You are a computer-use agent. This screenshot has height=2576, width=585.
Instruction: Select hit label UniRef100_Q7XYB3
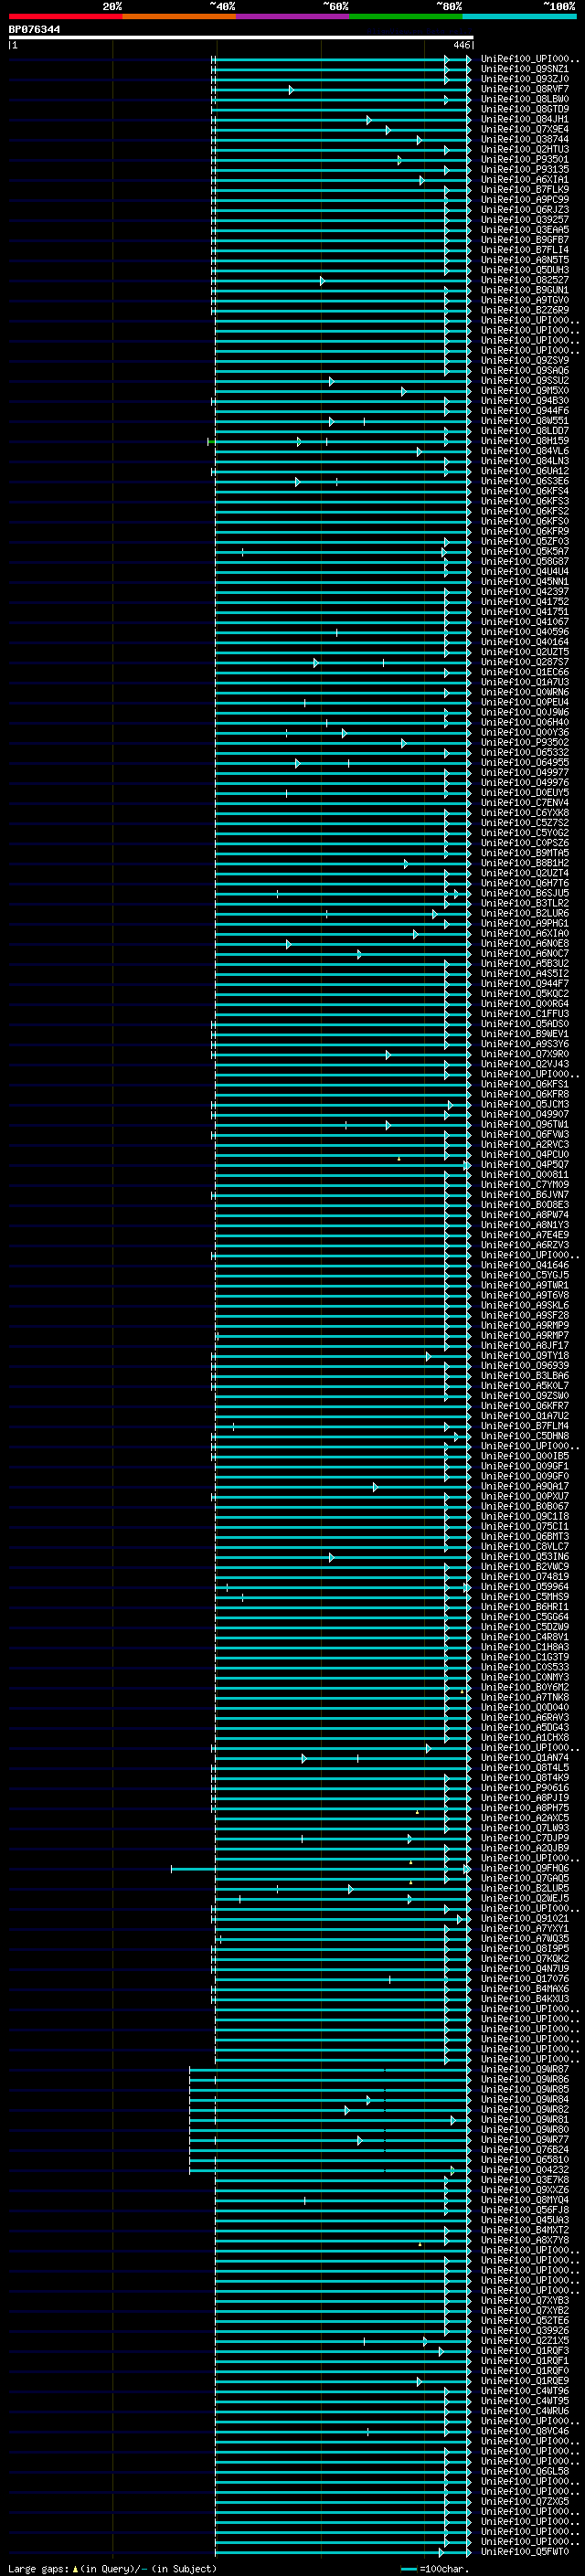(x=524, y=2300)
